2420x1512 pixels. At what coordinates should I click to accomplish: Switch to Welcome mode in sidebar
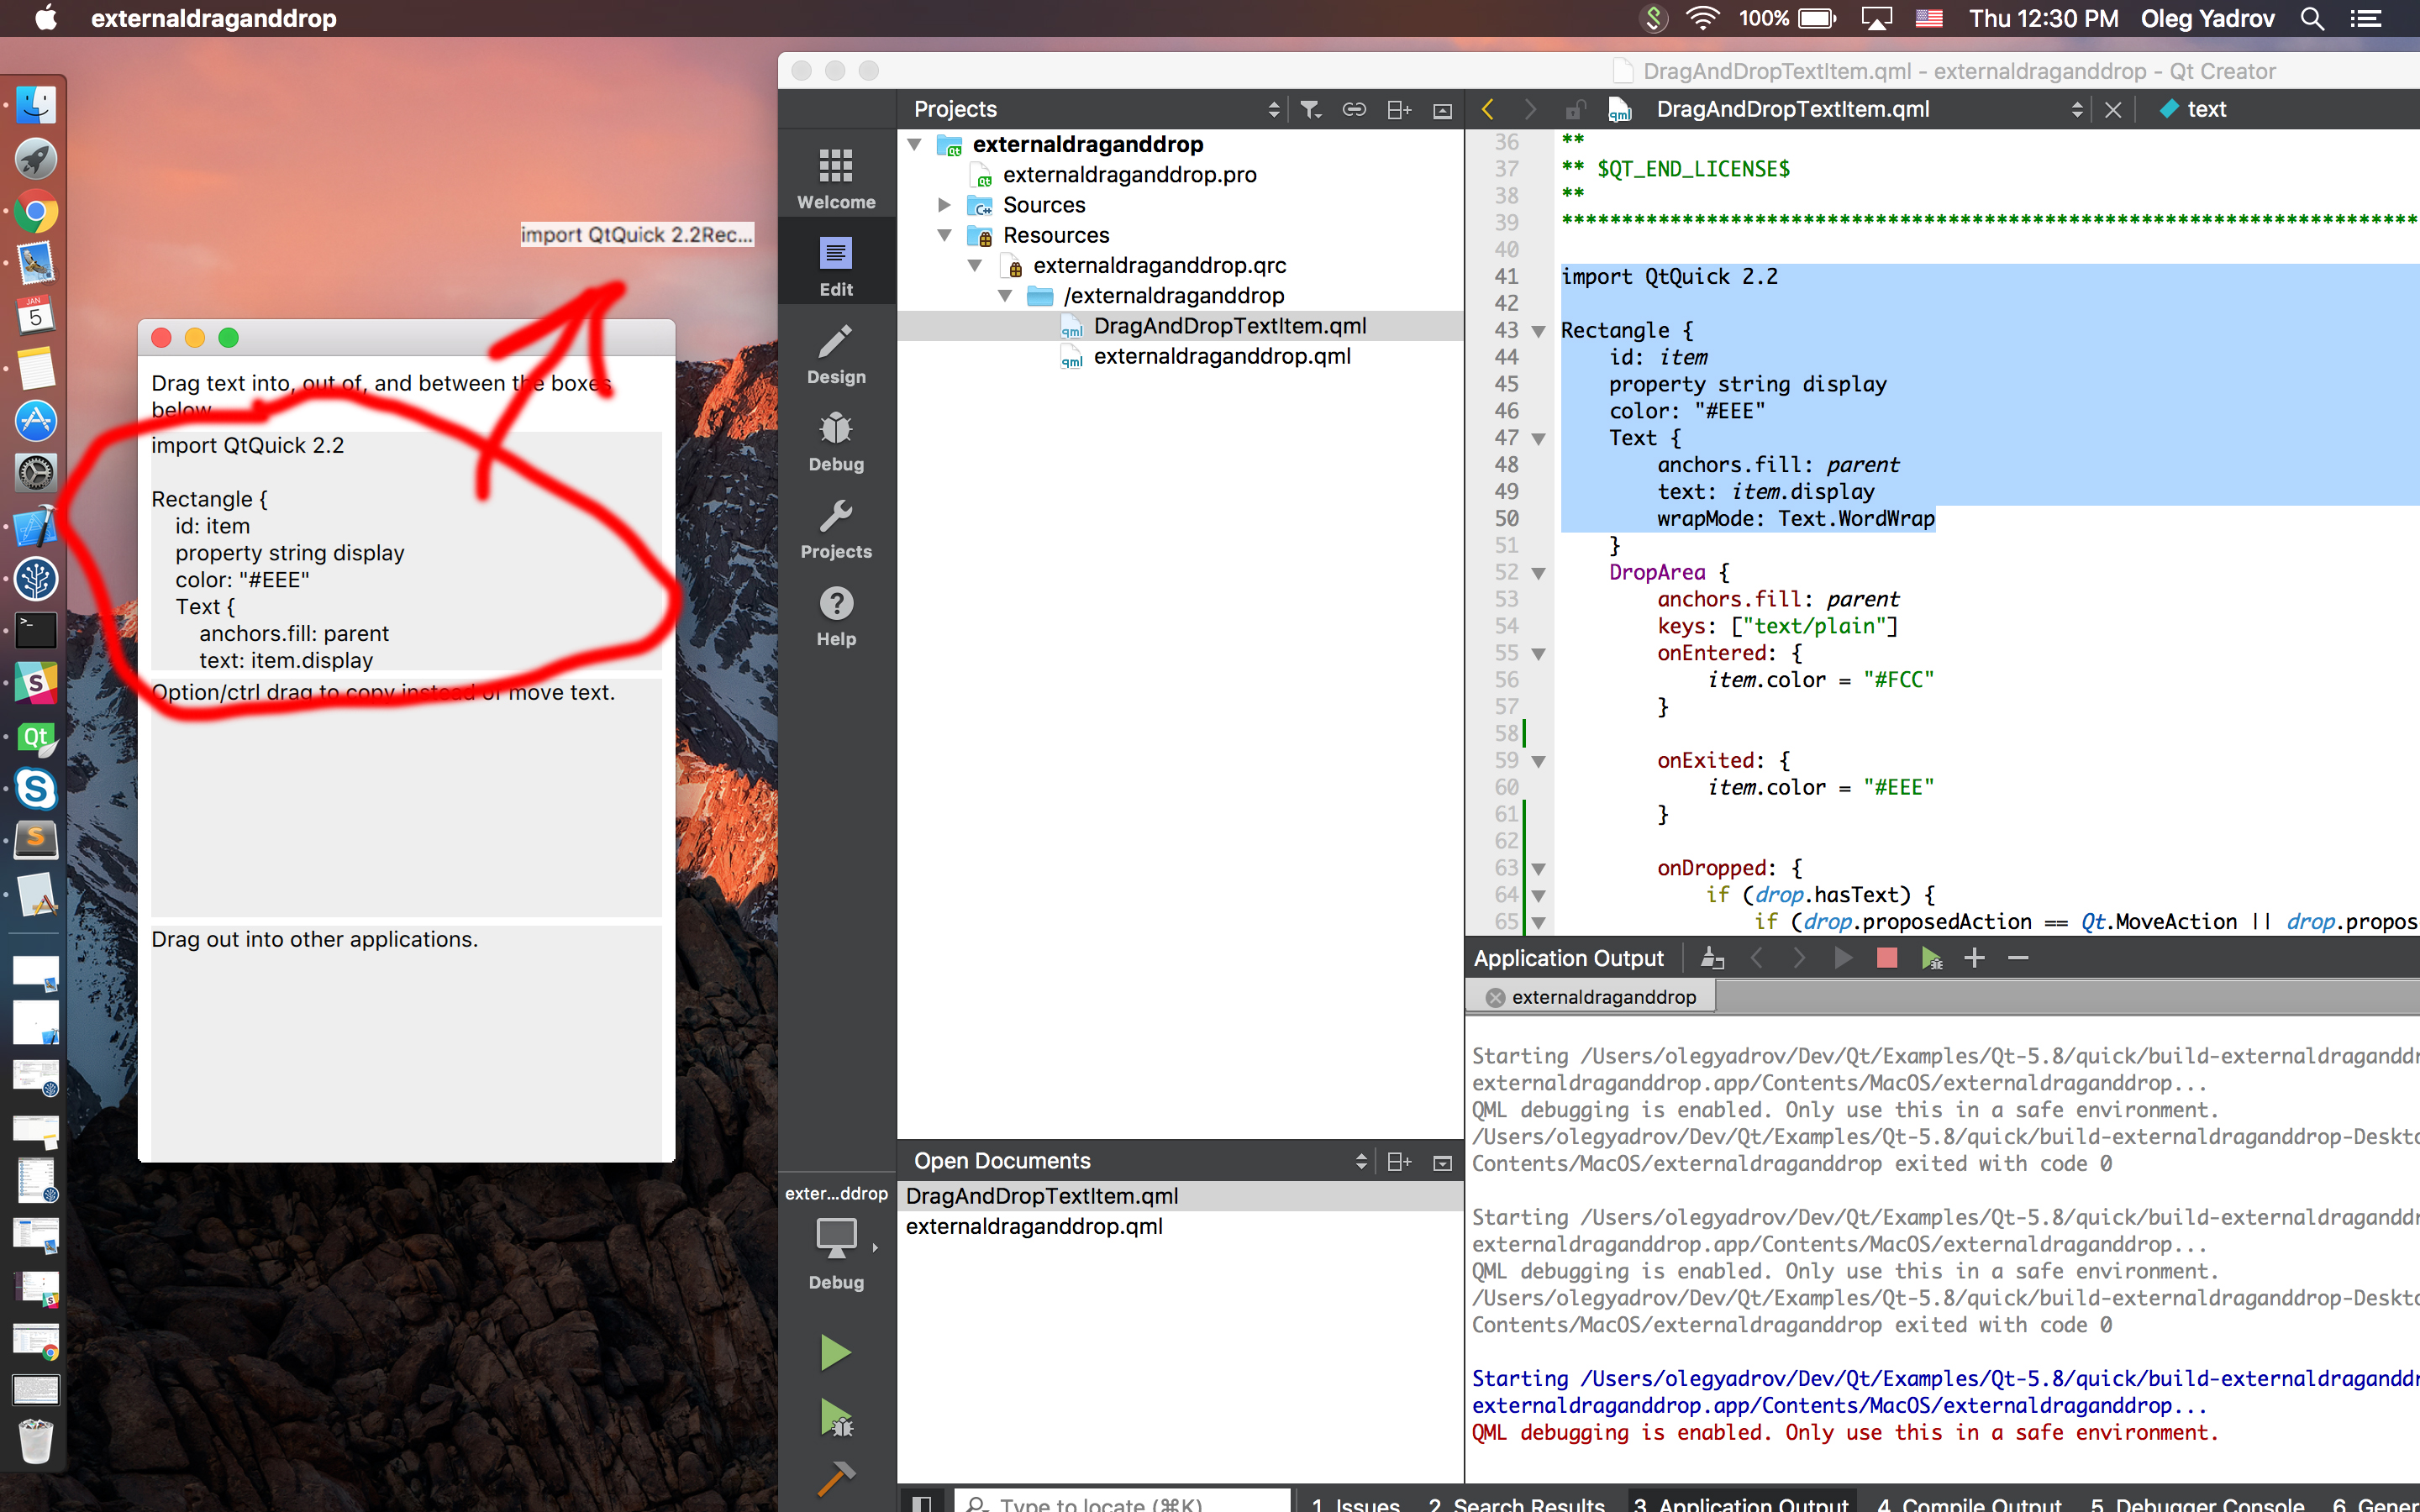(x=835, y=179)
